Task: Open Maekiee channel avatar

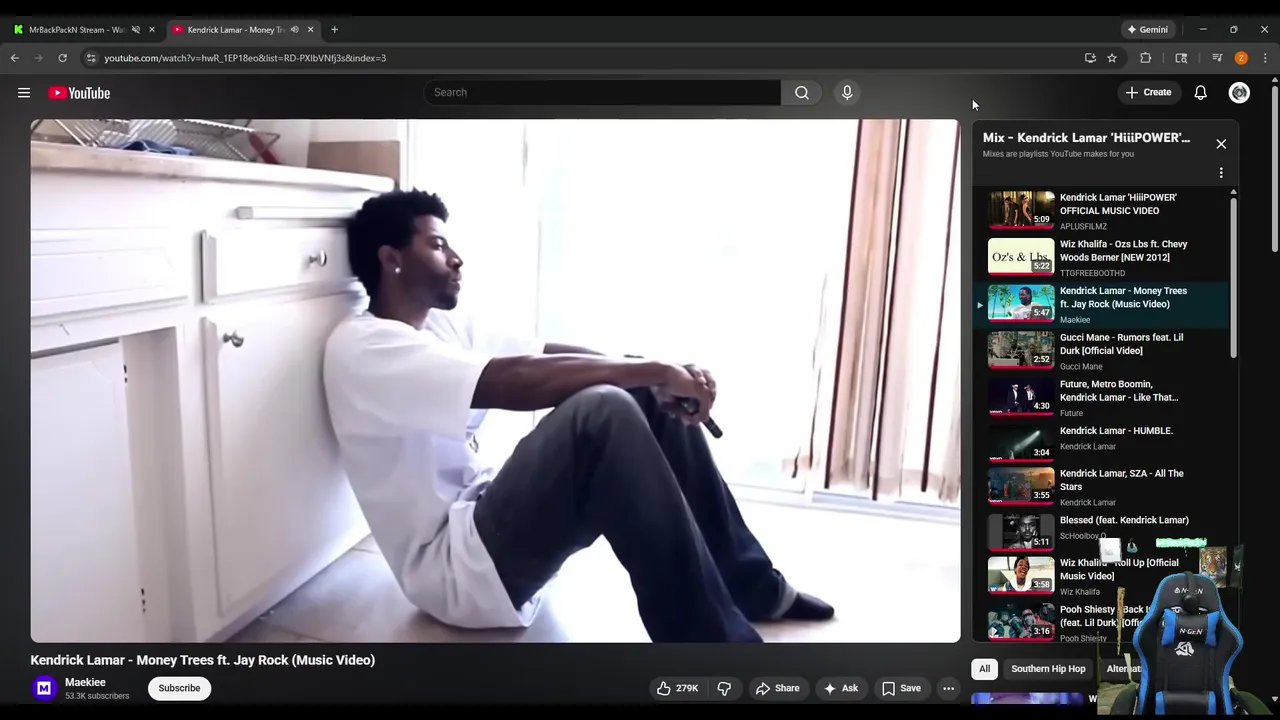Action: click(x=44, y=688)
